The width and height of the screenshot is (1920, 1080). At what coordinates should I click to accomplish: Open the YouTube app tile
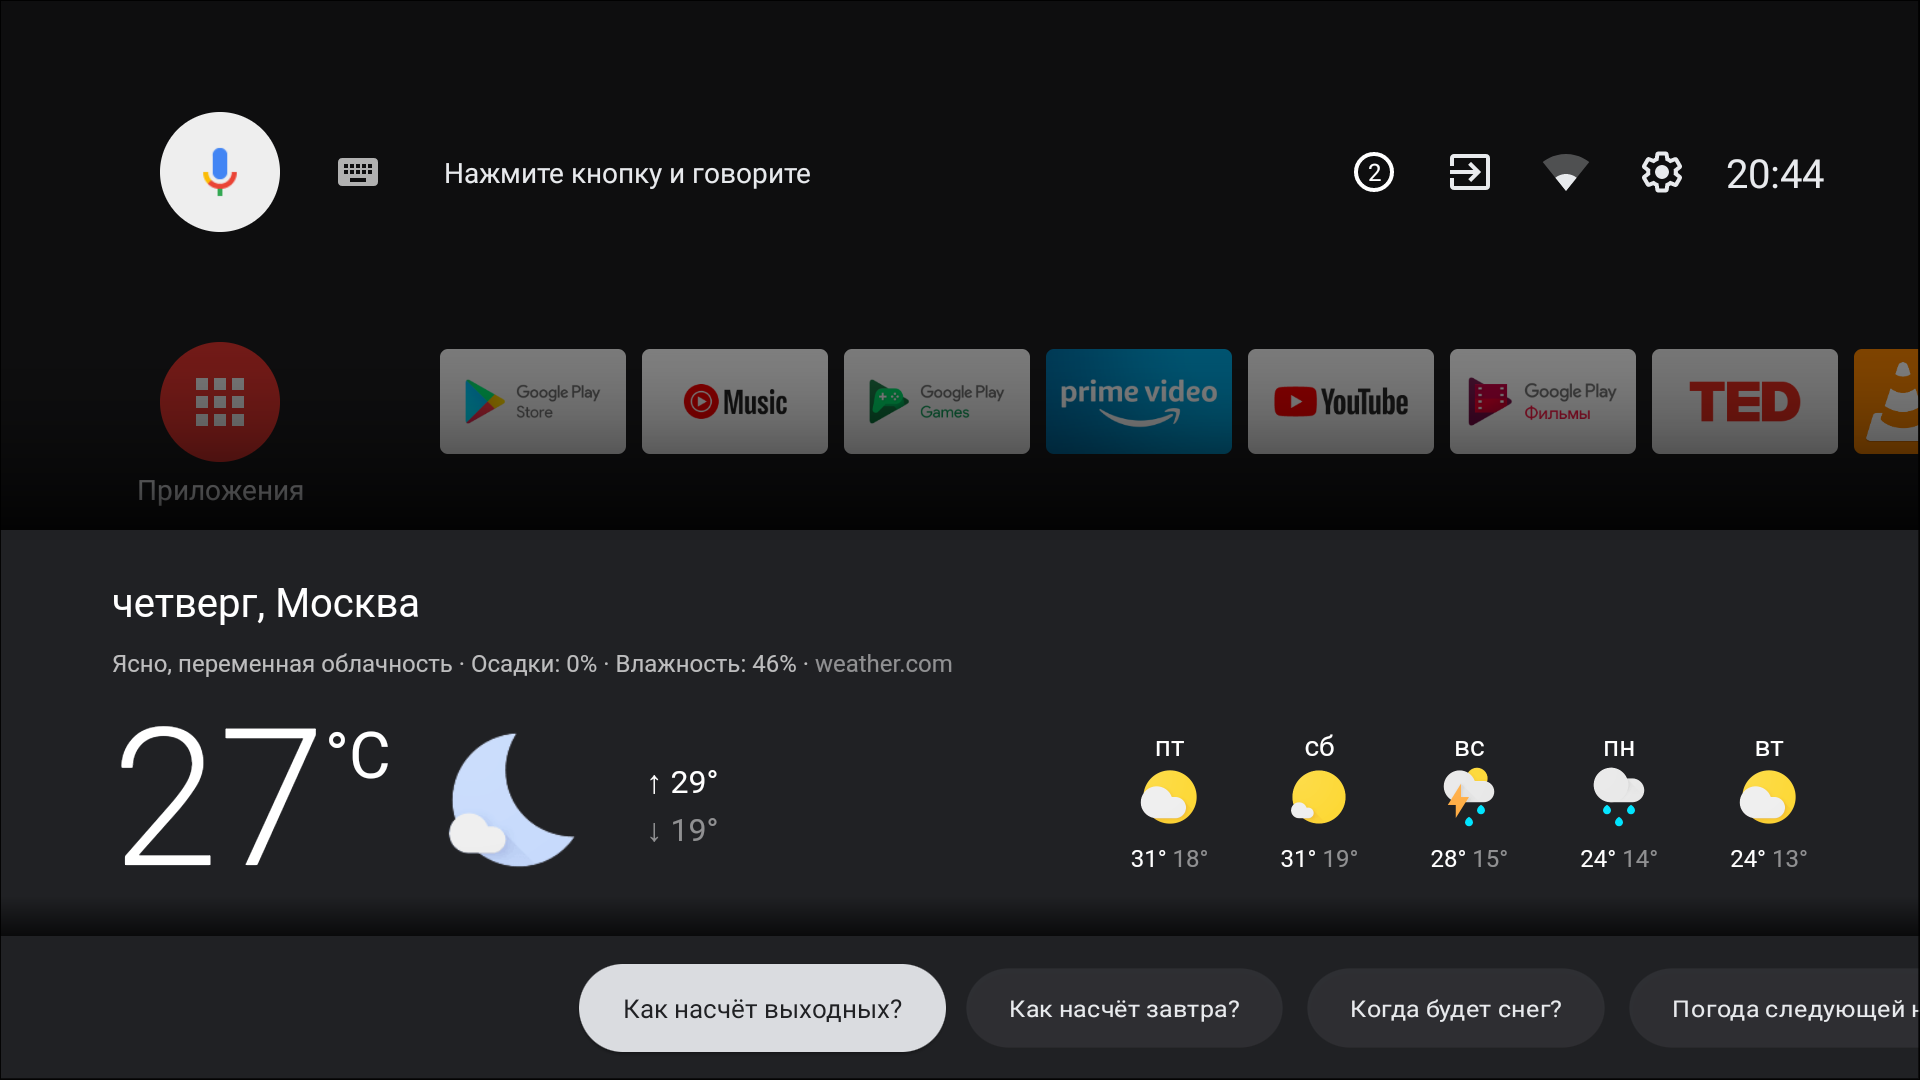pyautogui.click(x=1341, y=402)
